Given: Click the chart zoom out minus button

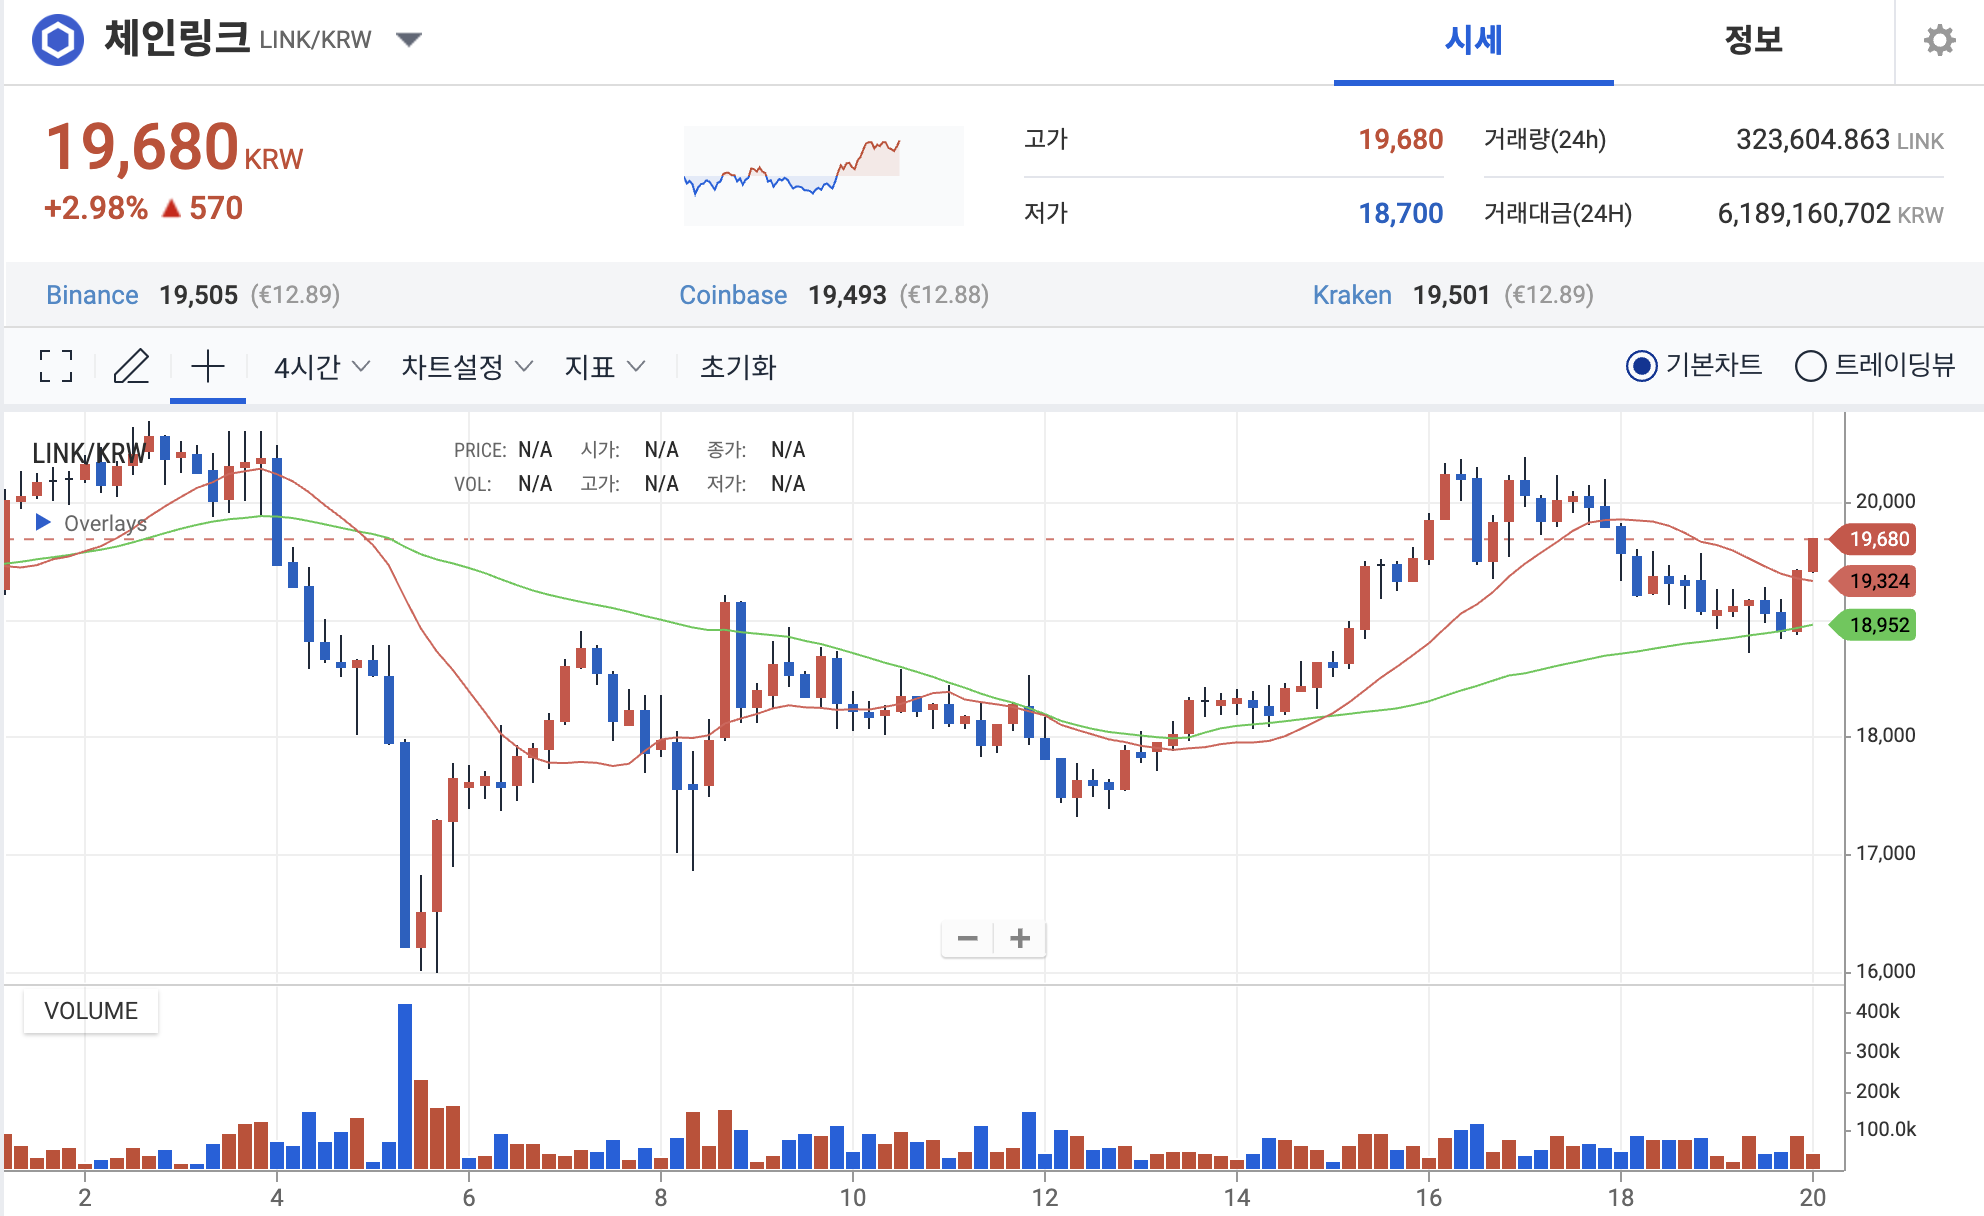Looking at the screenshot, I should 967,938.
